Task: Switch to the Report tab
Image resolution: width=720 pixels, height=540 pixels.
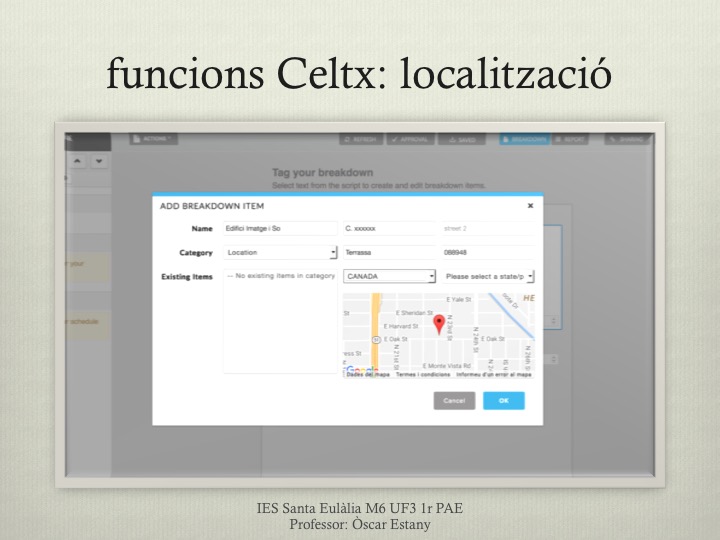Action: pyautogui.click(x=570, y=140)
